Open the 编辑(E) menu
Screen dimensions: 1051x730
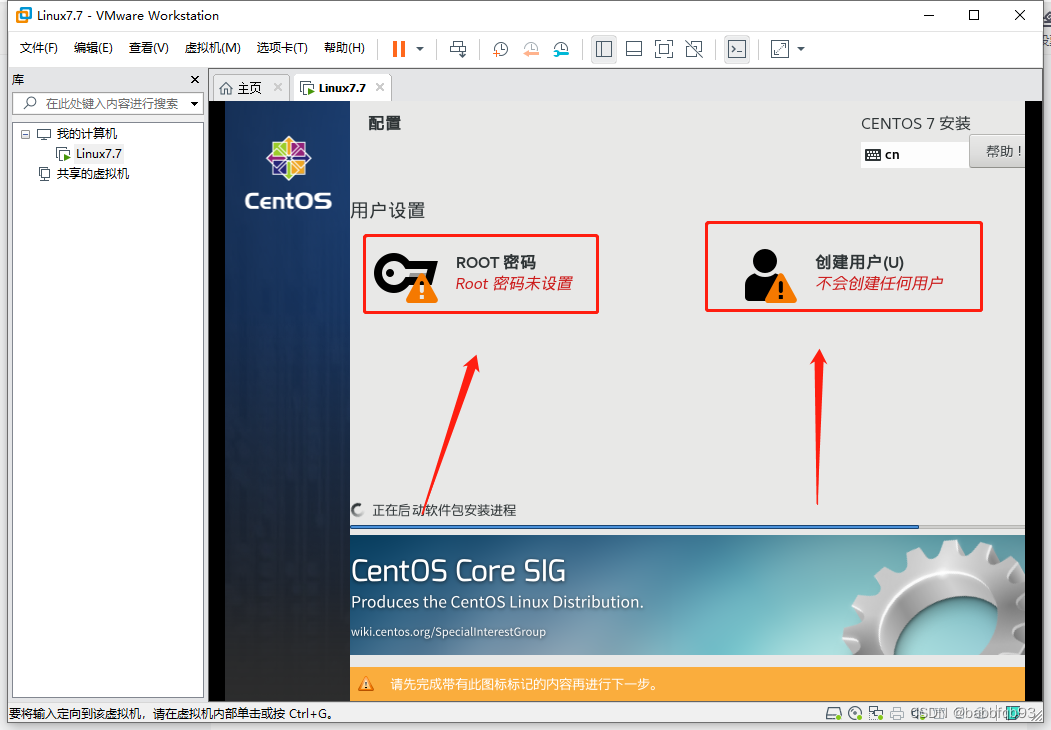(93, 48)
